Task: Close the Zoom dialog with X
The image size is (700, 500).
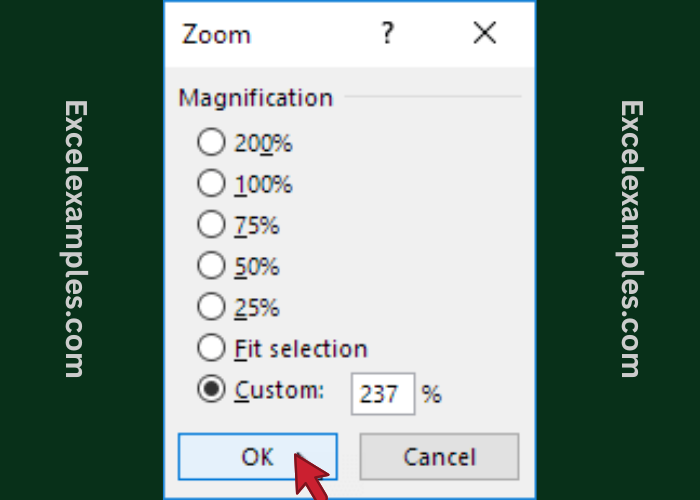Action: (485, 34)
